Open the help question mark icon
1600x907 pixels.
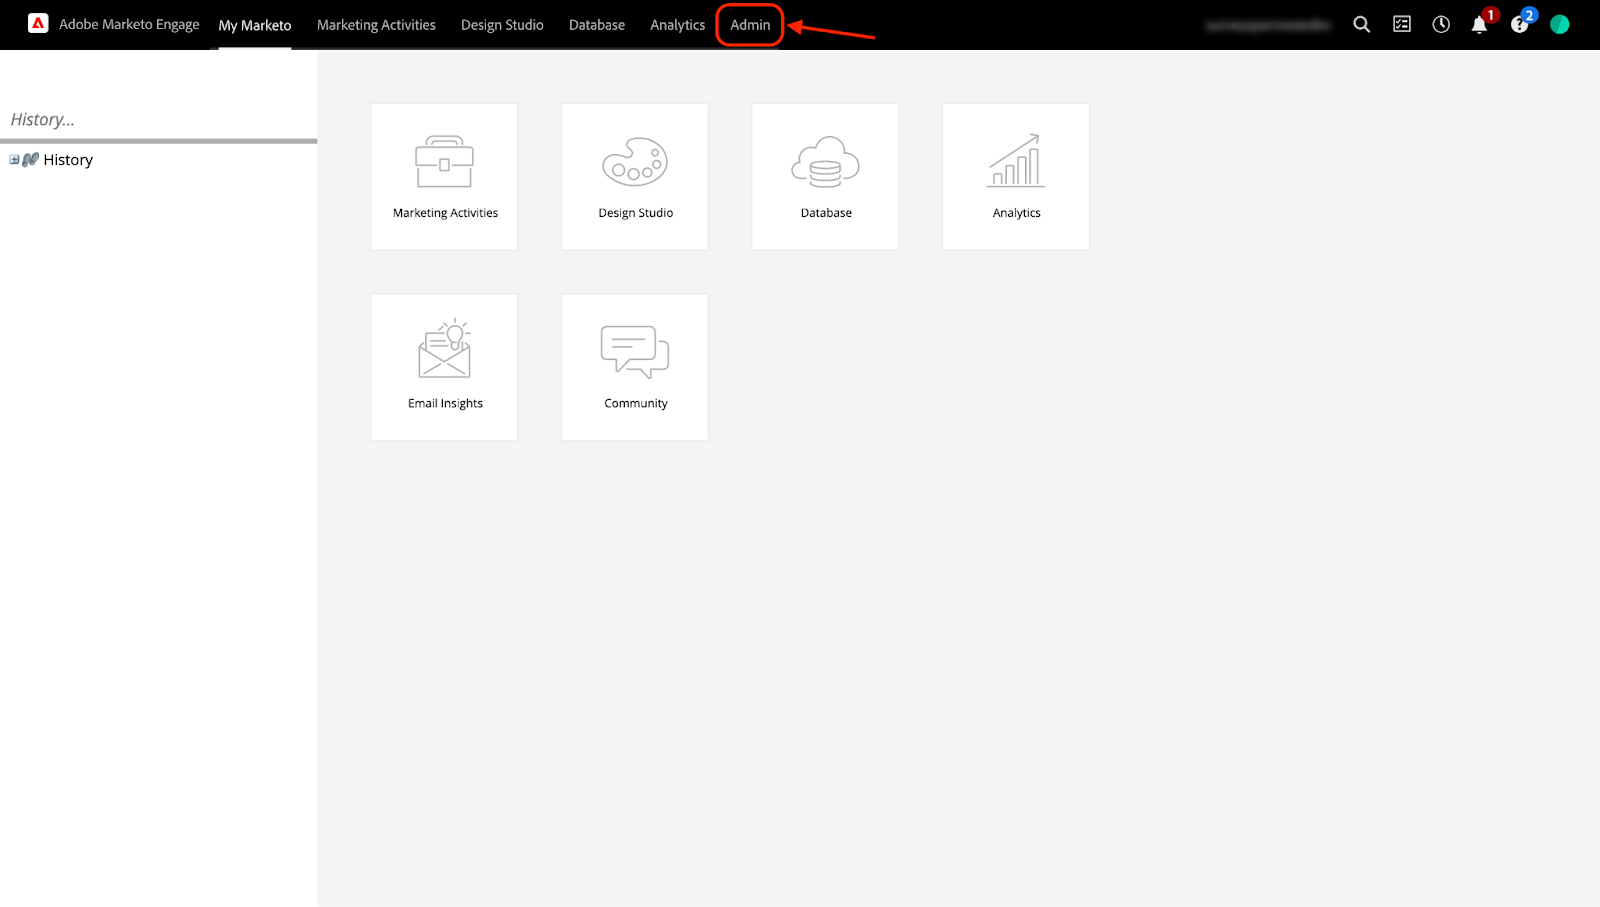tap(1519, 25)
